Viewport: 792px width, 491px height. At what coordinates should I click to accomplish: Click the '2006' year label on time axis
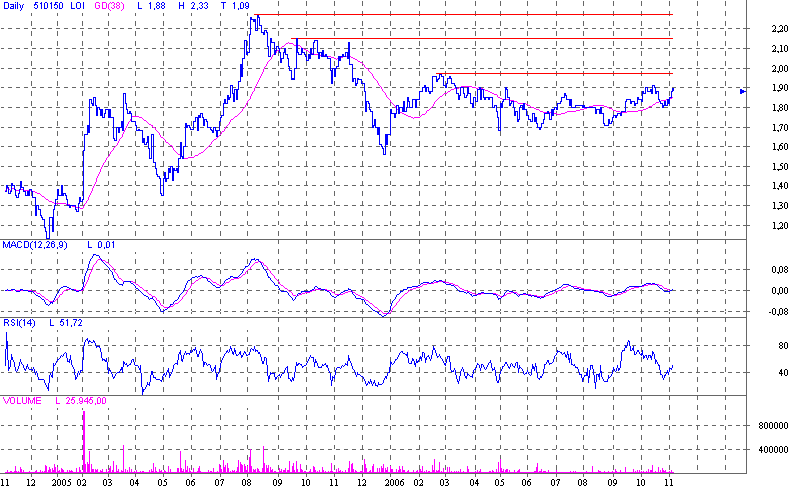coord(394,482)
